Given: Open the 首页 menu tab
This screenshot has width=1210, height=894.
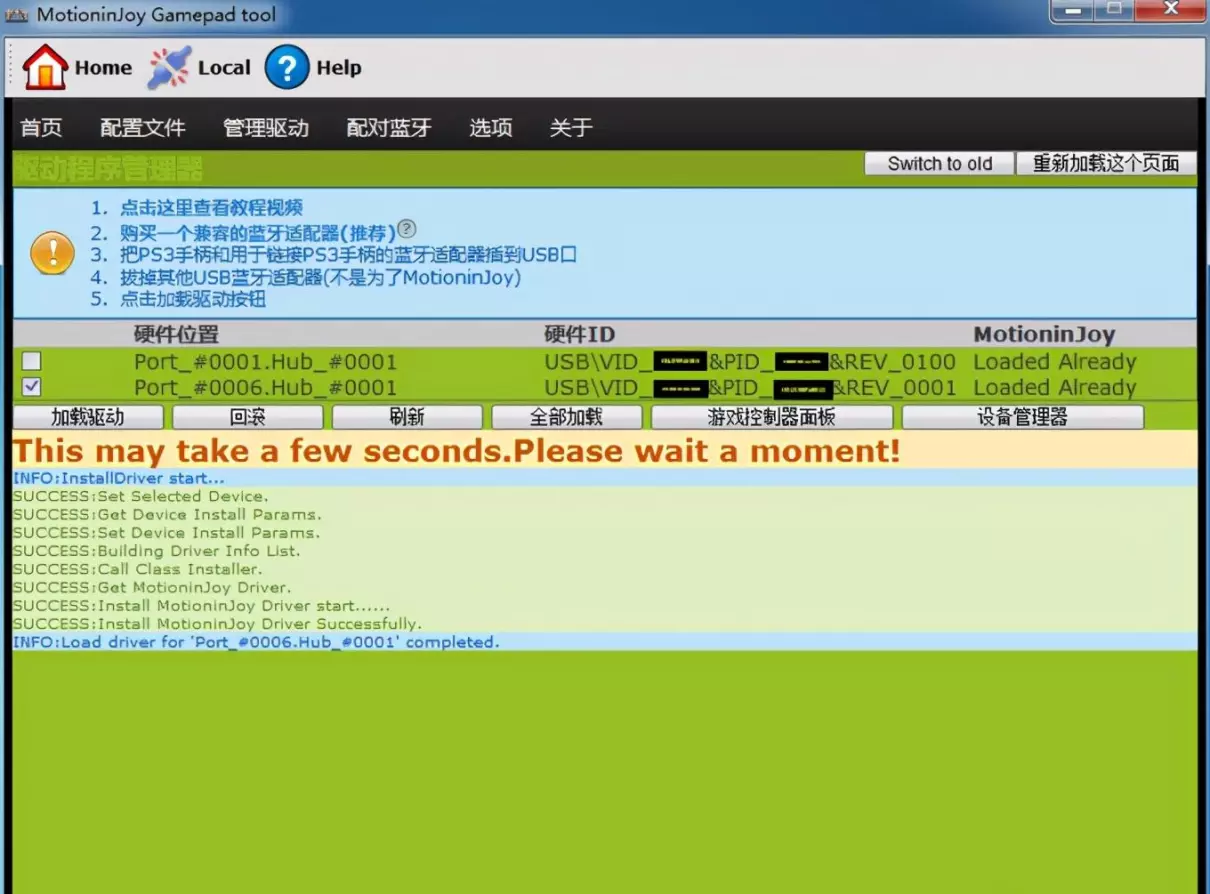Looking at the screenshot, I should point(41,128).
